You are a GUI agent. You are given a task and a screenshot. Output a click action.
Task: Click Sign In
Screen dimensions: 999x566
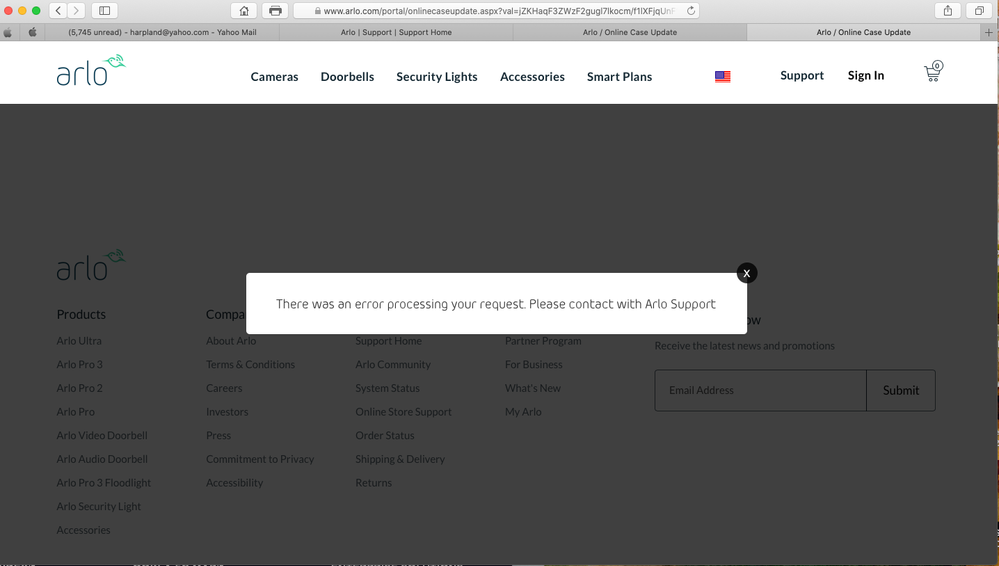(866, 75)
